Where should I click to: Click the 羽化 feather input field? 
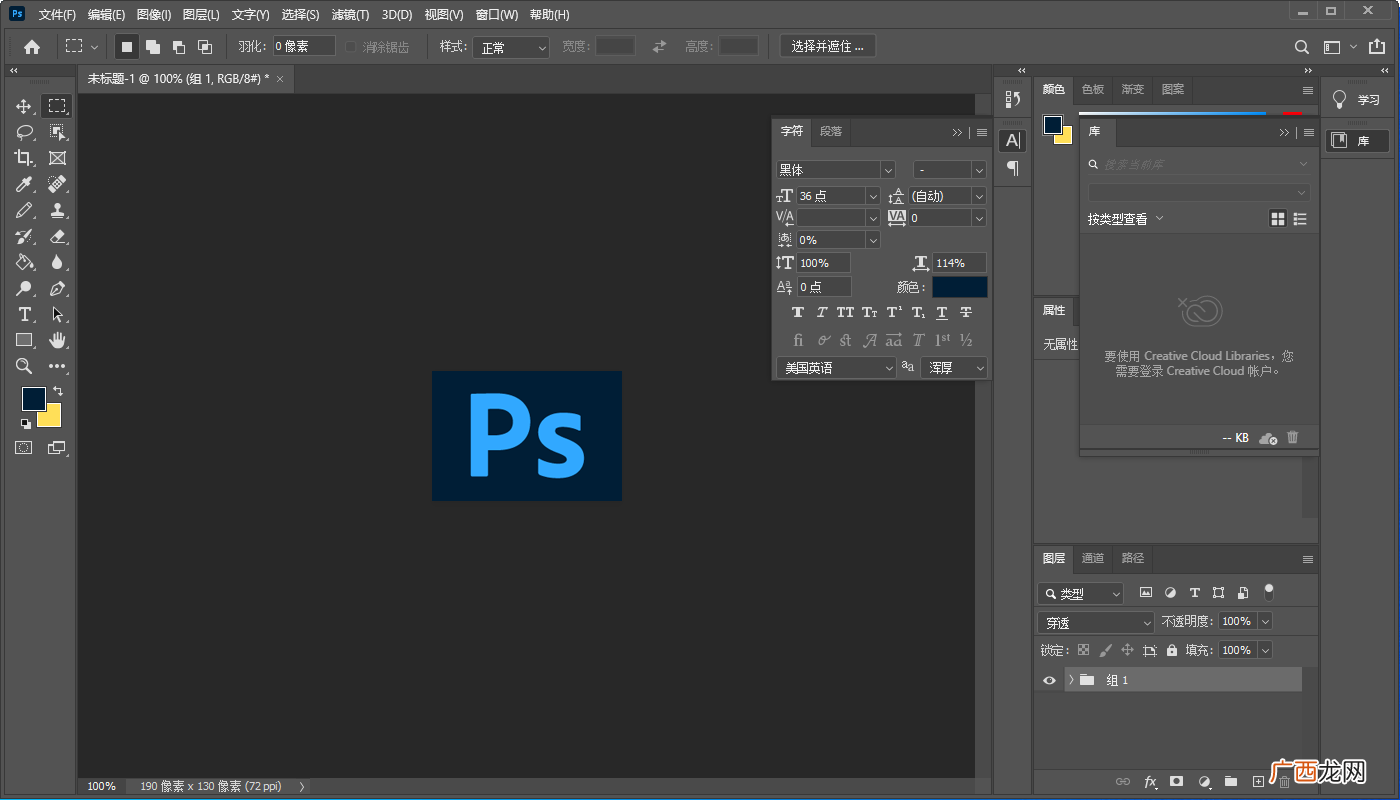[x=304, y=46]
